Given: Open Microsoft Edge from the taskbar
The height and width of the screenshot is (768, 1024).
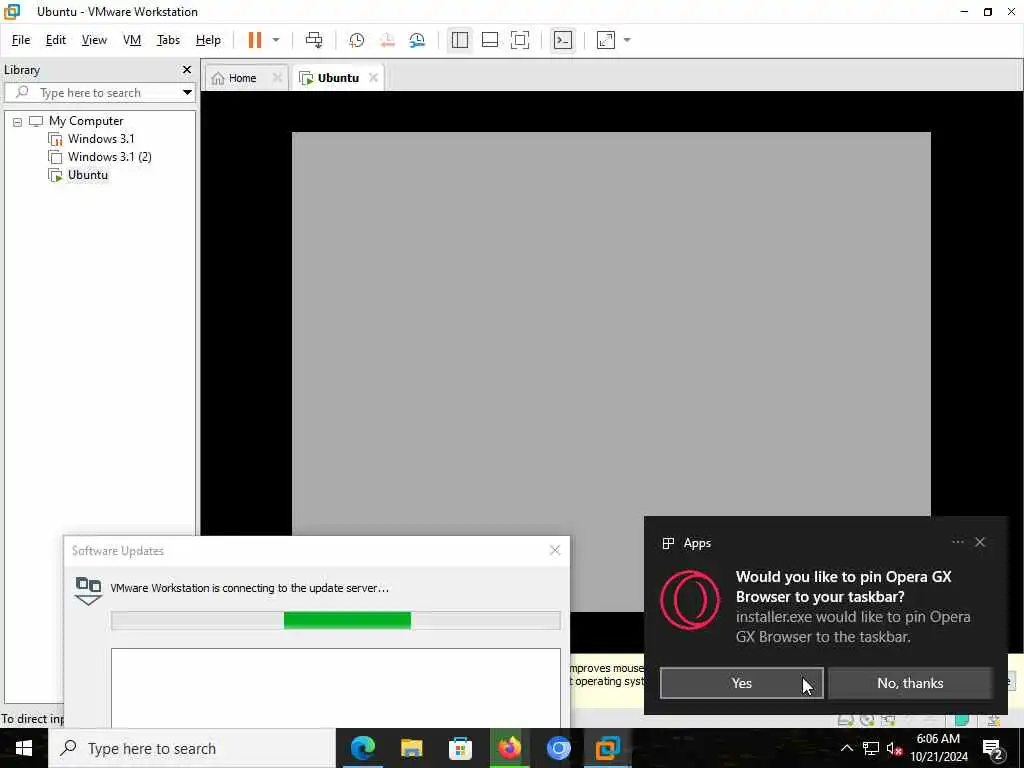Looking at the screenshot, I should click(x=363, y=748).
